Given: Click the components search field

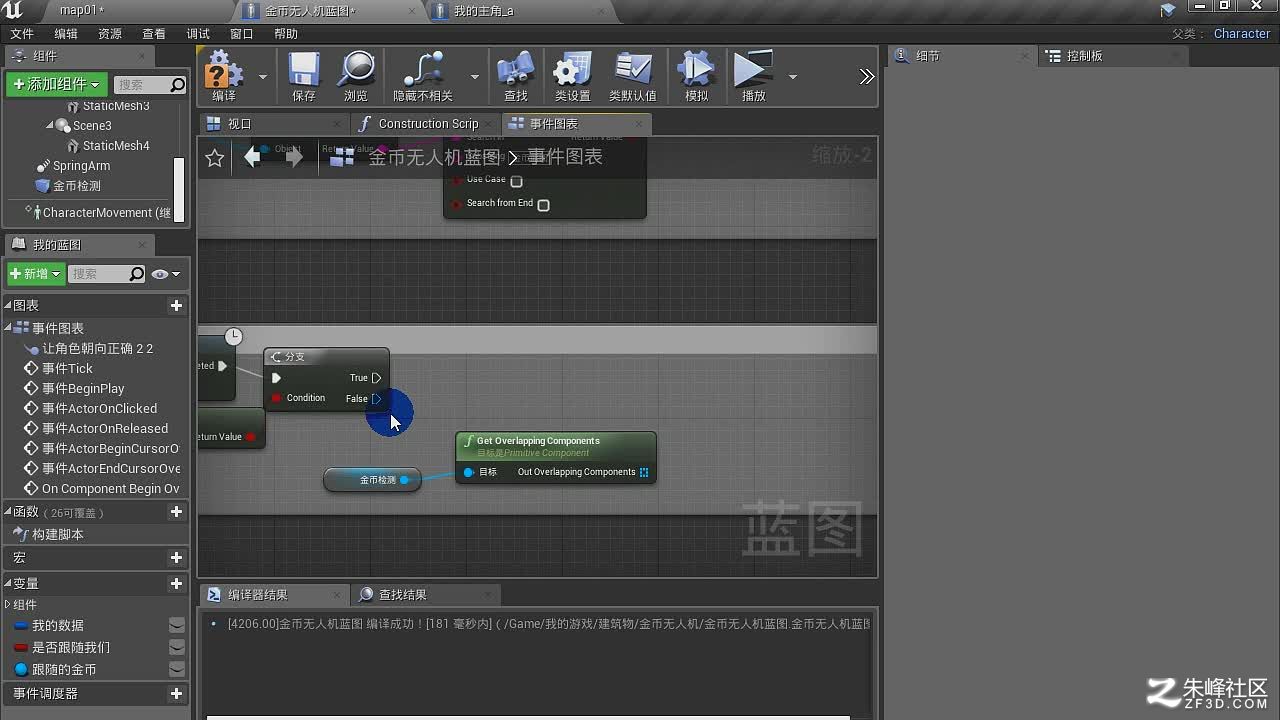Looking at the screenshot, I should point(150,85).
